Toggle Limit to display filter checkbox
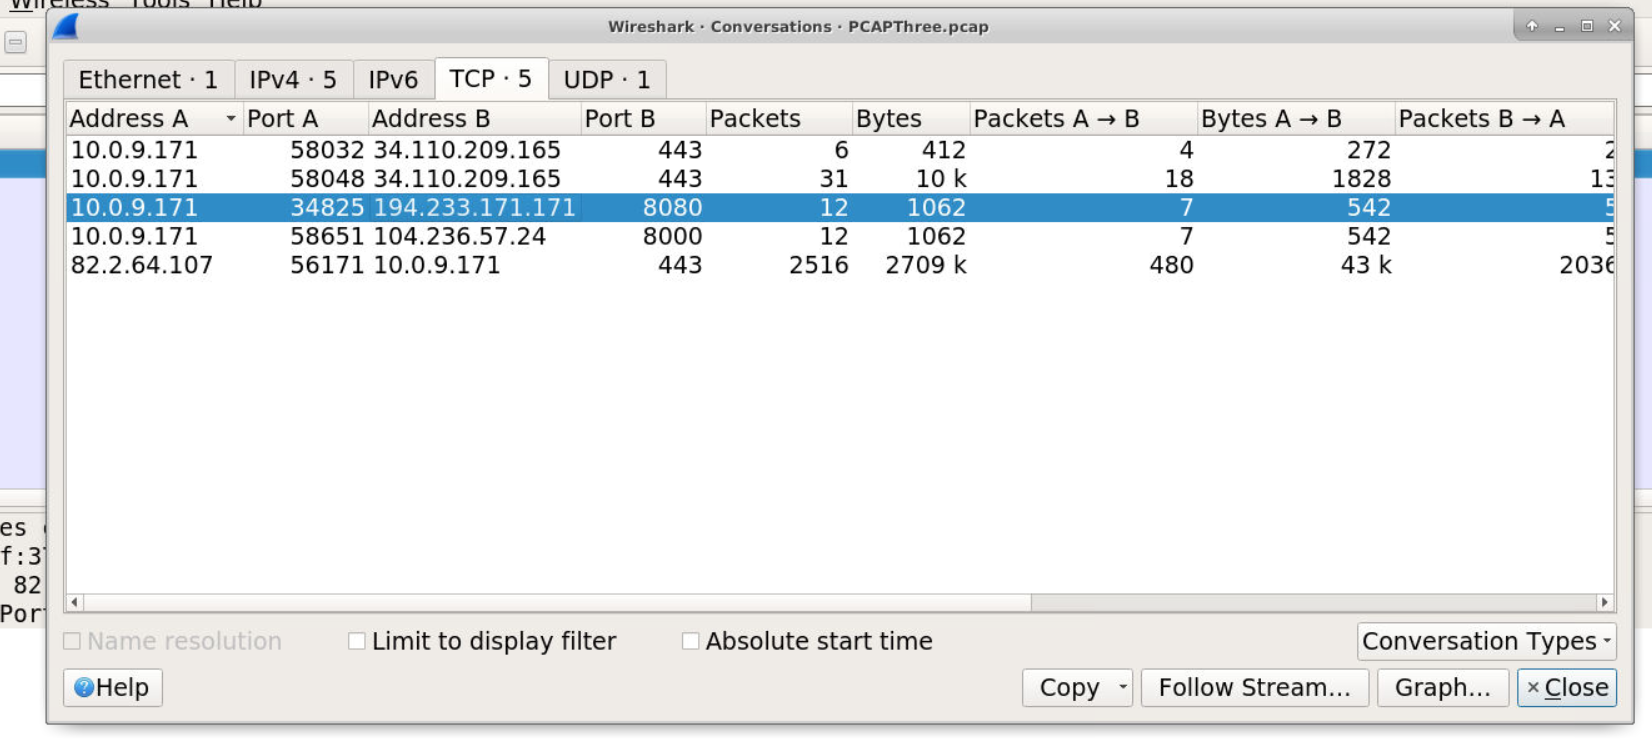The image size is (1652, 747). pyautogui.click(x=357, y=641)
